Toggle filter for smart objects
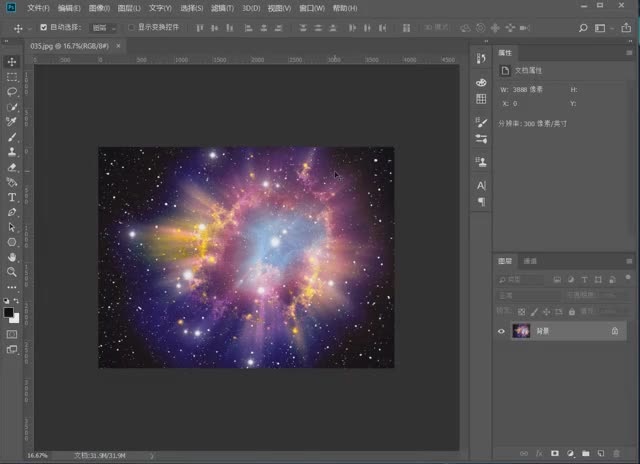This screenshot has height=464, width=640. (x=612, y=280)
